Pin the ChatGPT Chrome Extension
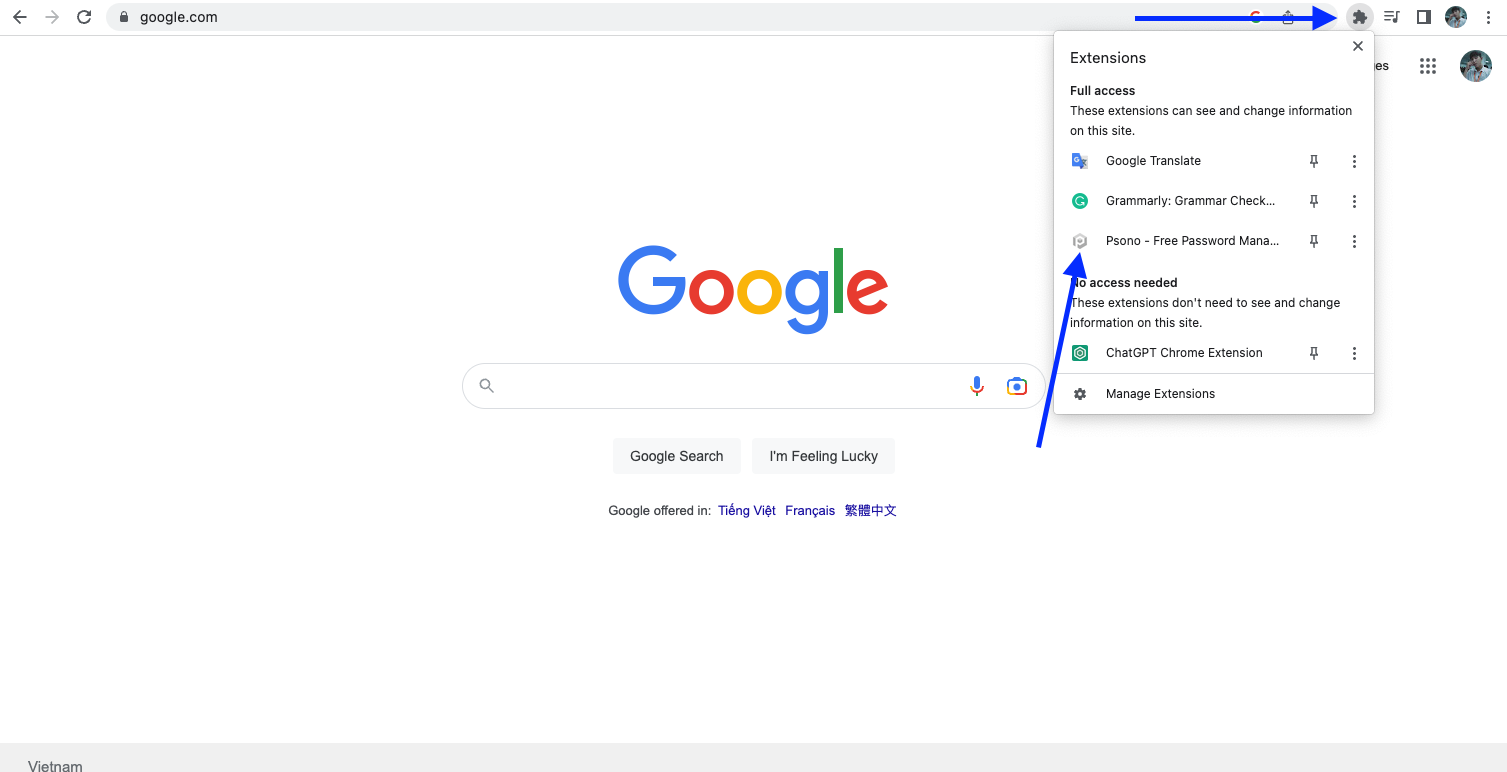 tap(1314, 353)
